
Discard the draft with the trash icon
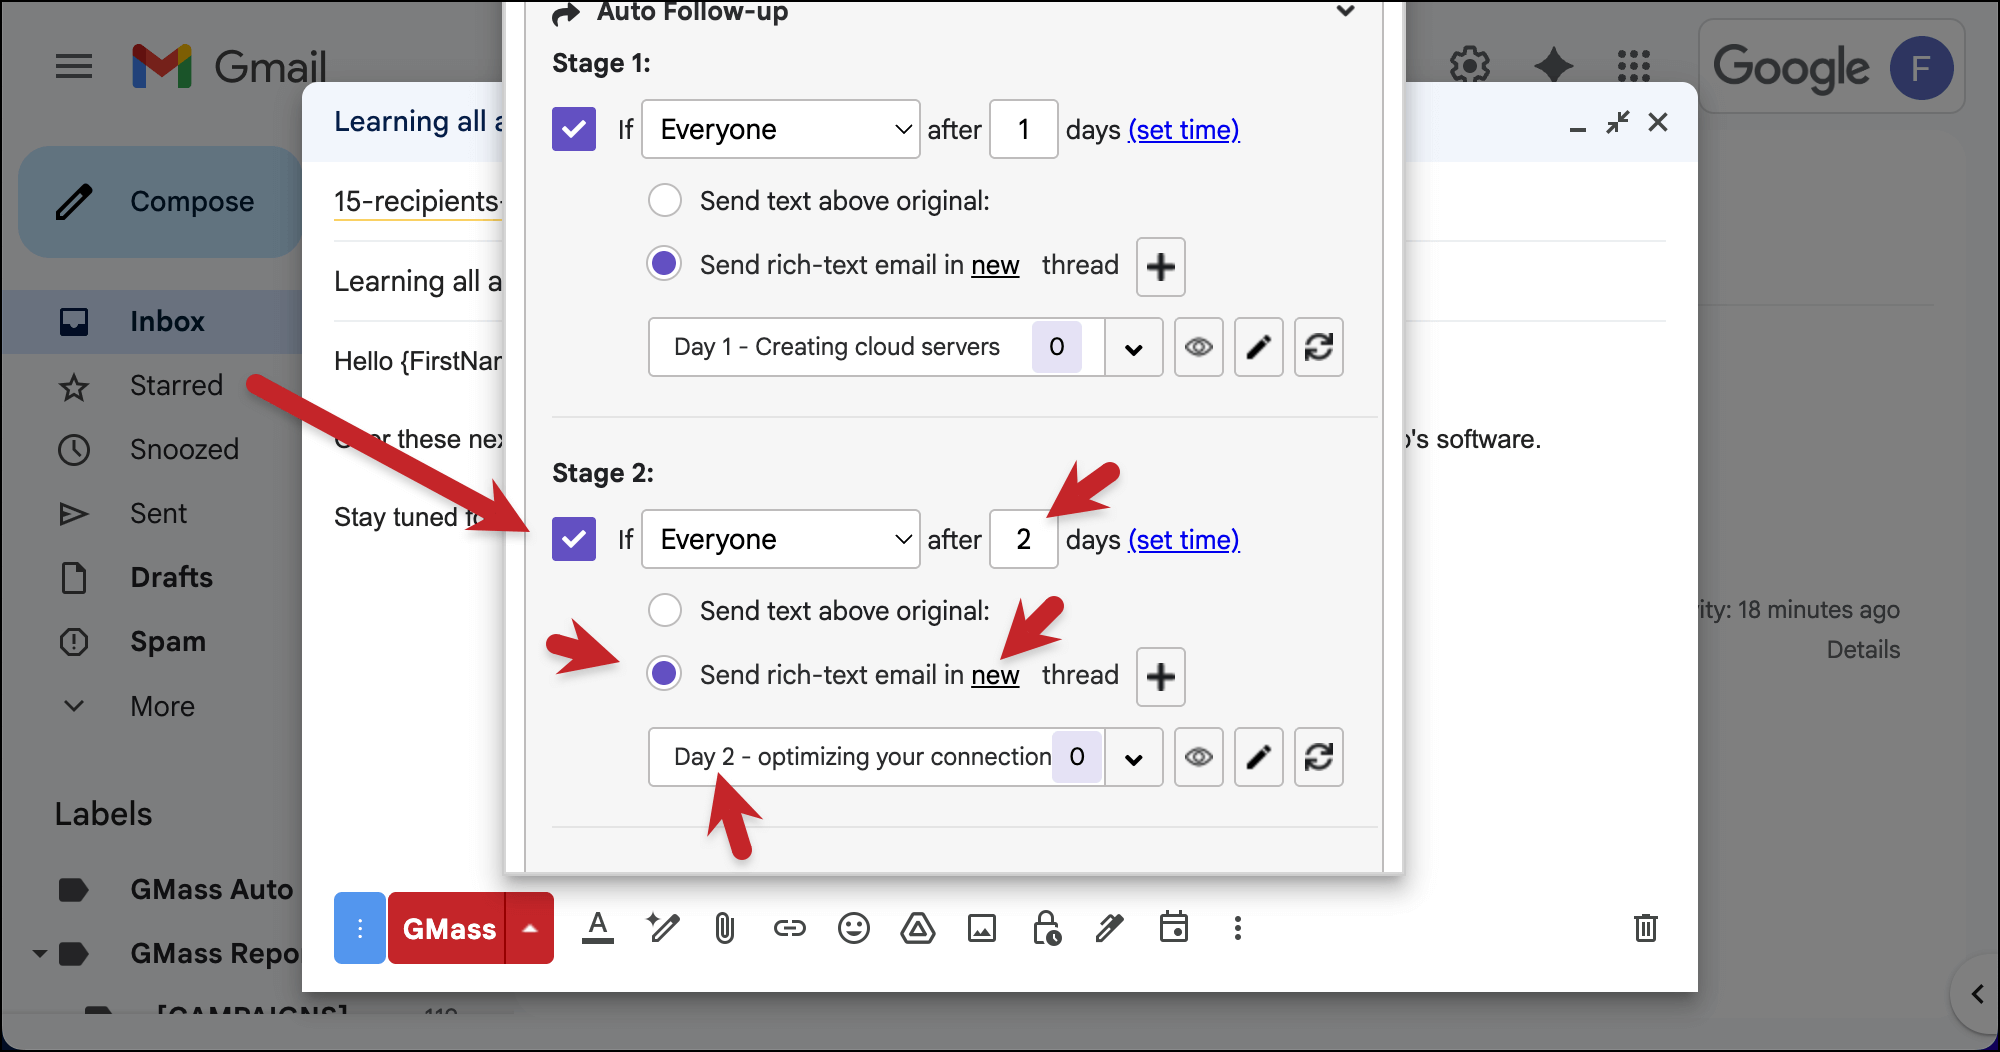click(1645, 929)
